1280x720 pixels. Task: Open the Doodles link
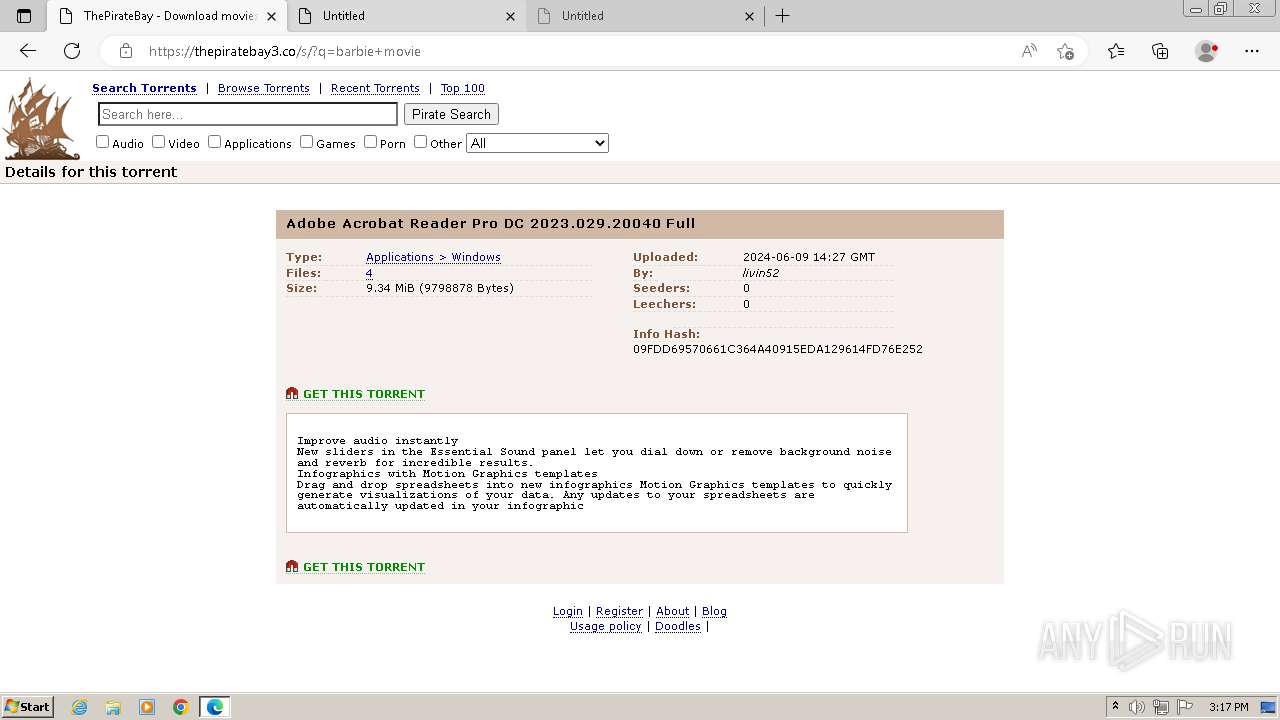pyautogui.click(x=678, y=626)
